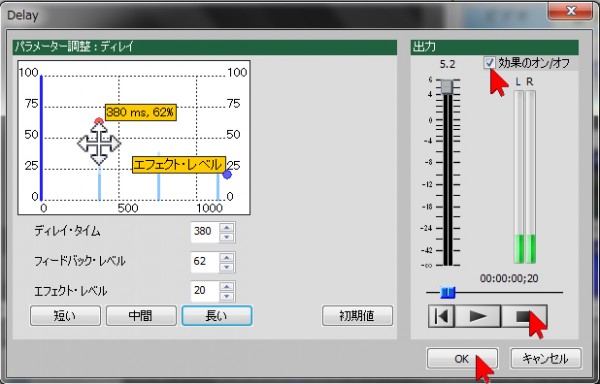The width and height of the screenshot is (600, 384).
Task: Decrease the エフェクト・レベル value with down arrow
Action: coord(227,296)
